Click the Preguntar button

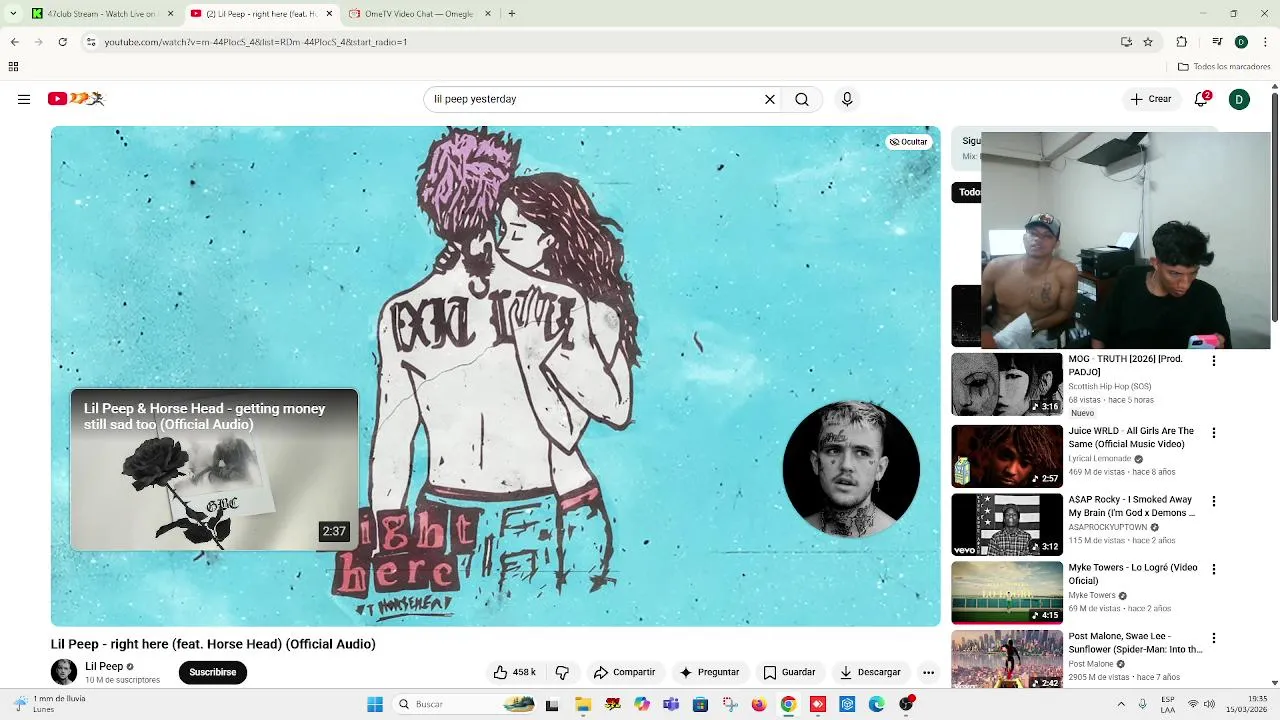coord(709,672)
